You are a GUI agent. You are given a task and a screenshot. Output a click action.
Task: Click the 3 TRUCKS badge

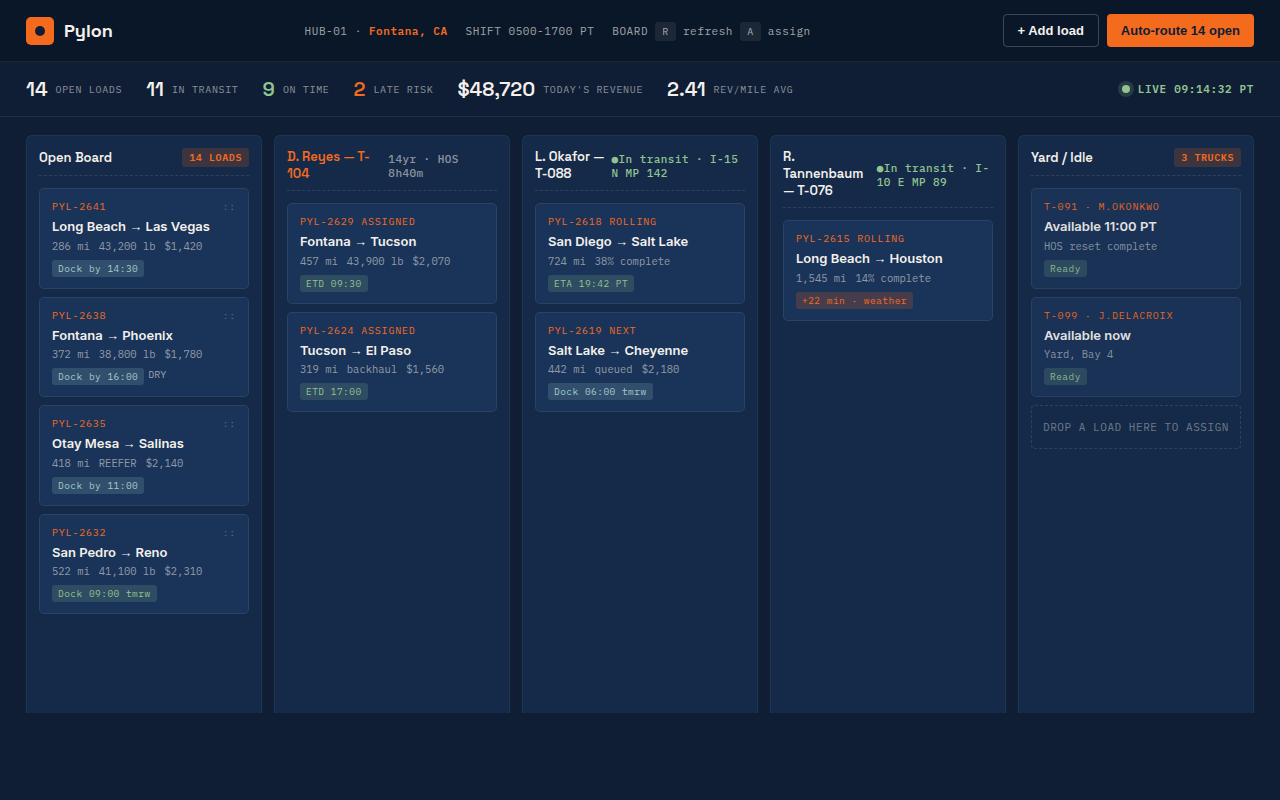click(x=1207, y=157)
